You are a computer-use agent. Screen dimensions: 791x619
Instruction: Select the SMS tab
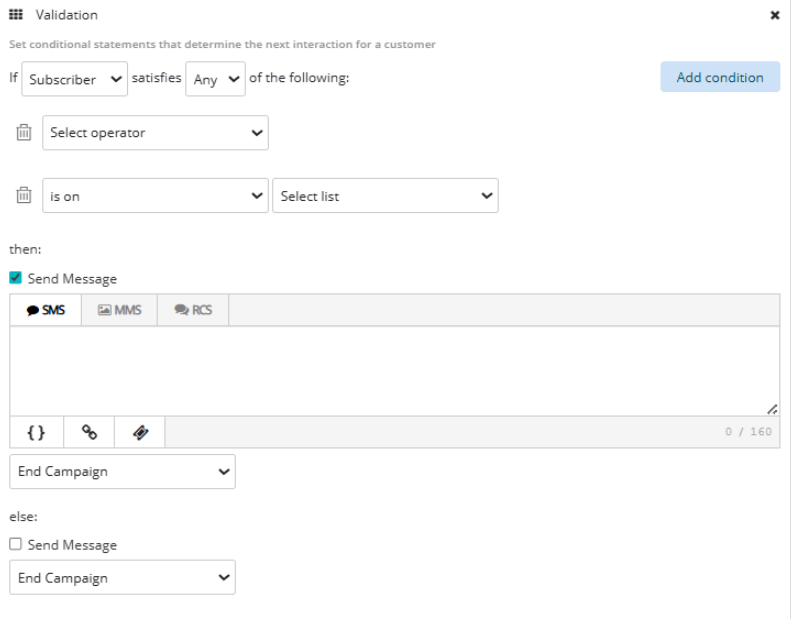tap(46, 310)
